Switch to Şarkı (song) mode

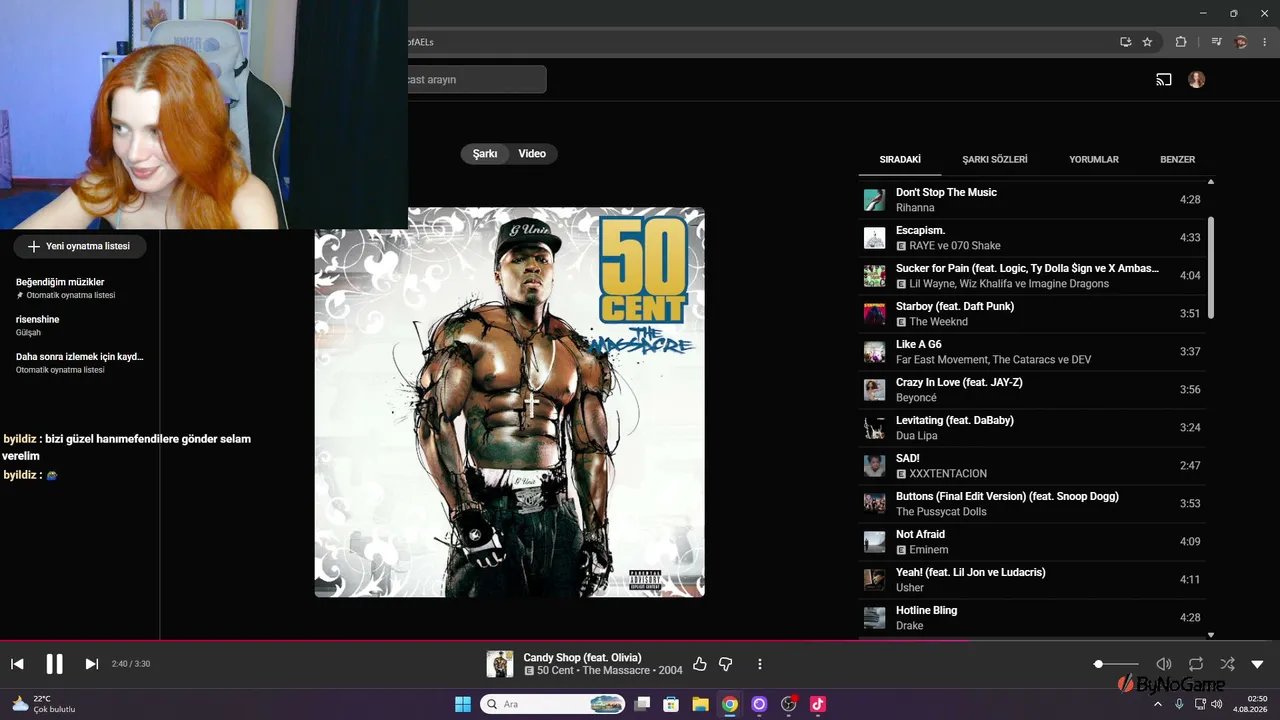tap(485, 154)
